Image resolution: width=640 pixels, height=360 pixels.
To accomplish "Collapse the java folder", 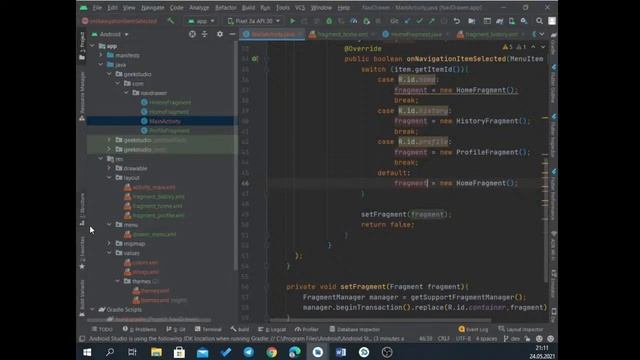I will 101,64.
